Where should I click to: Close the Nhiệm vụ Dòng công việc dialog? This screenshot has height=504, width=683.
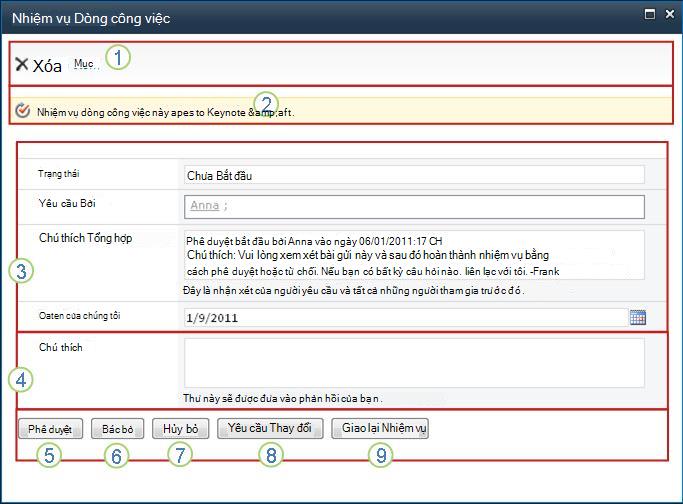coord(670,14)
